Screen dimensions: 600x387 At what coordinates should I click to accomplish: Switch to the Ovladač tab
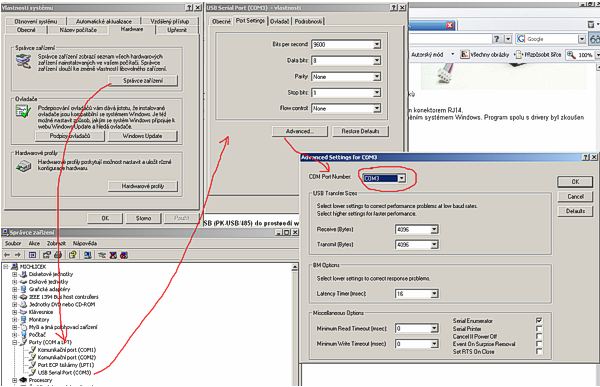(279, 21)
